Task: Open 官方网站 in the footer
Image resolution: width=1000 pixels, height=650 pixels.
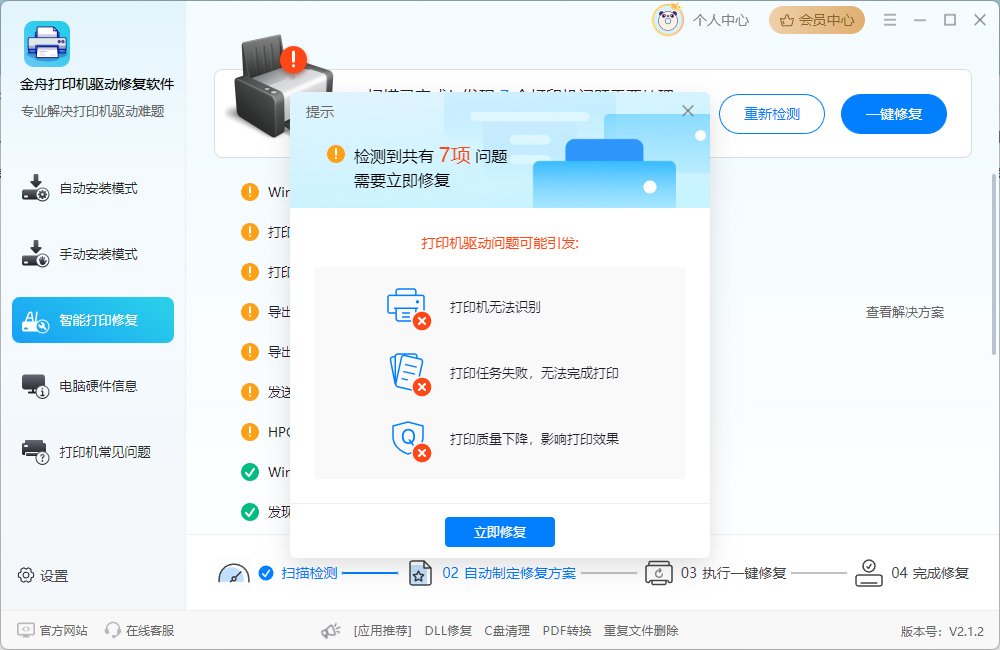Action: click(x=52, y=630)
